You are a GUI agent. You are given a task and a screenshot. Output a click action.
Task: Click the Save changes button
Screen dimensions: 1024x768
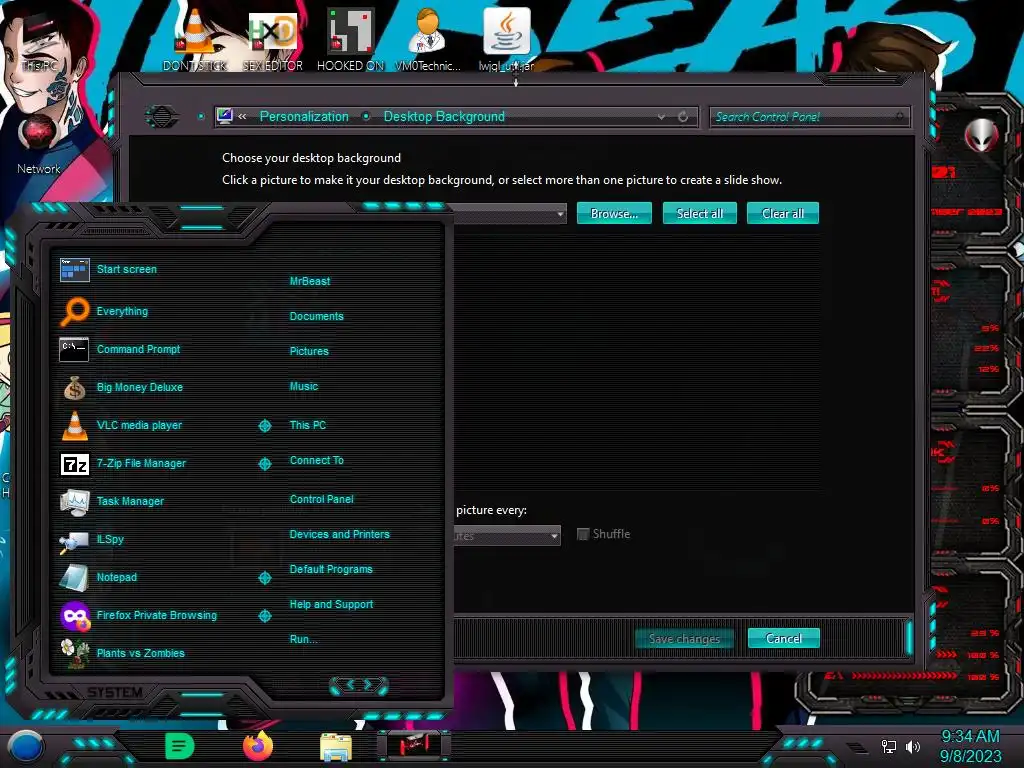point(684,639)
